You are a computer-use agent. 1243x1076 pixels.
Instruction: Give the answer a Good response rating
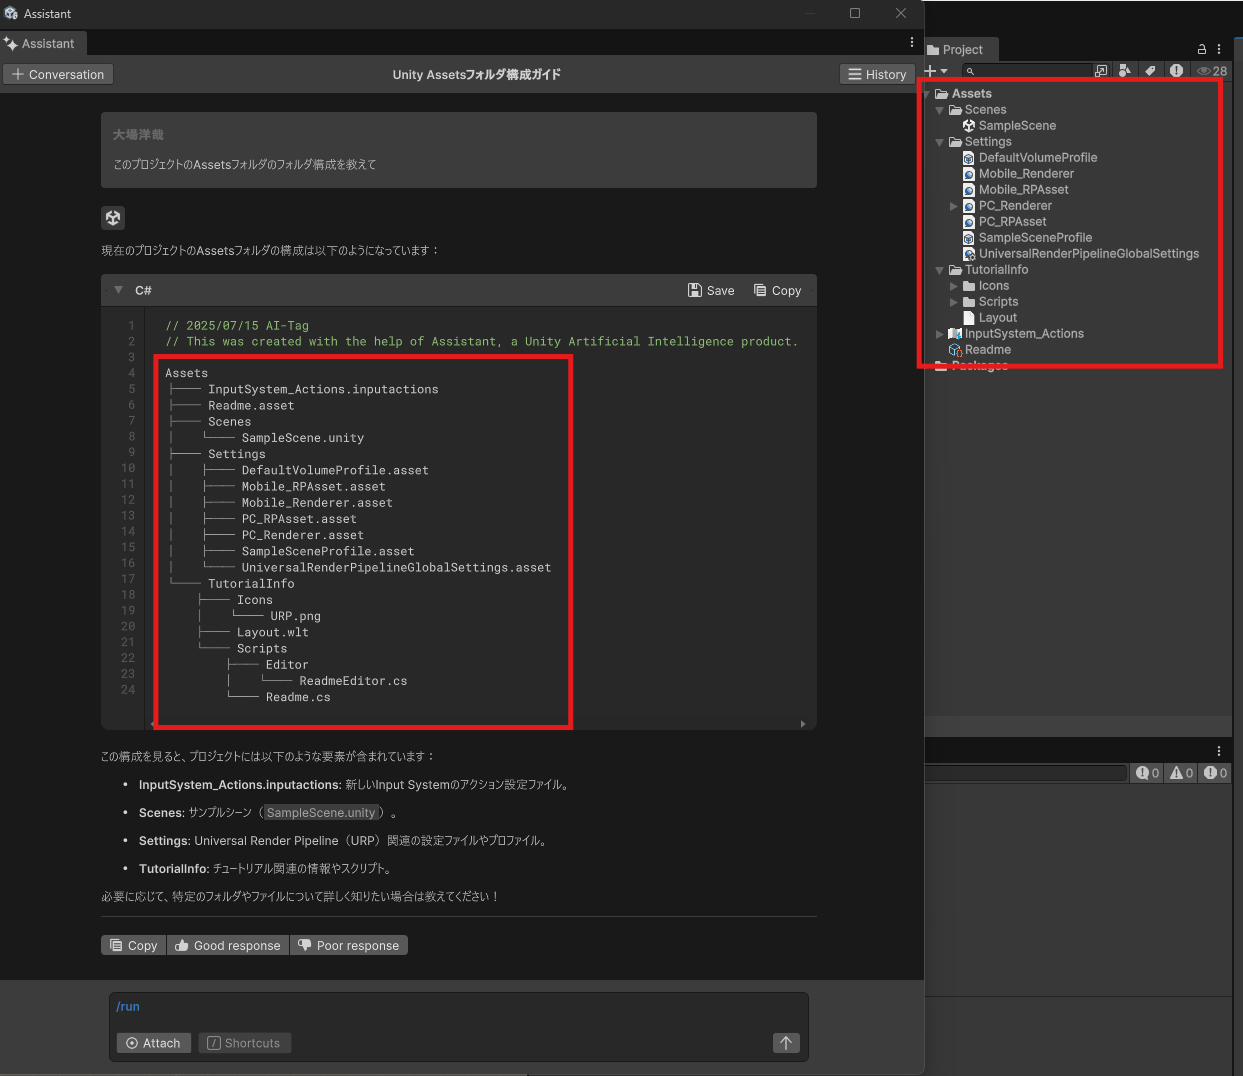pyautogui.click(x=227, y=945)
